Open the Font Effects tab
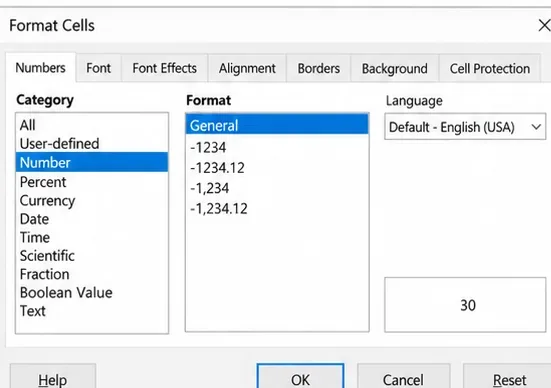 click(164, 68)
